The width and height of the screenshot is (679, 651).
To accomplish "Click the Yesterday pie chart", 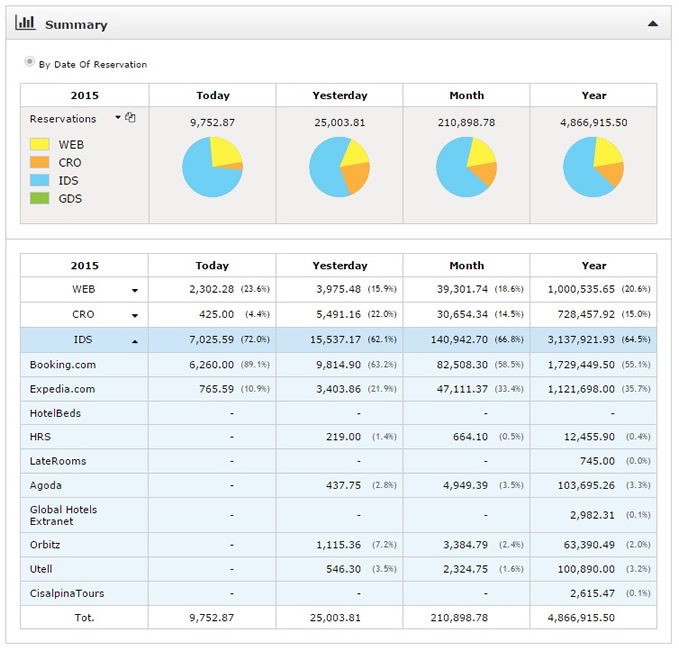I will 339,167.
